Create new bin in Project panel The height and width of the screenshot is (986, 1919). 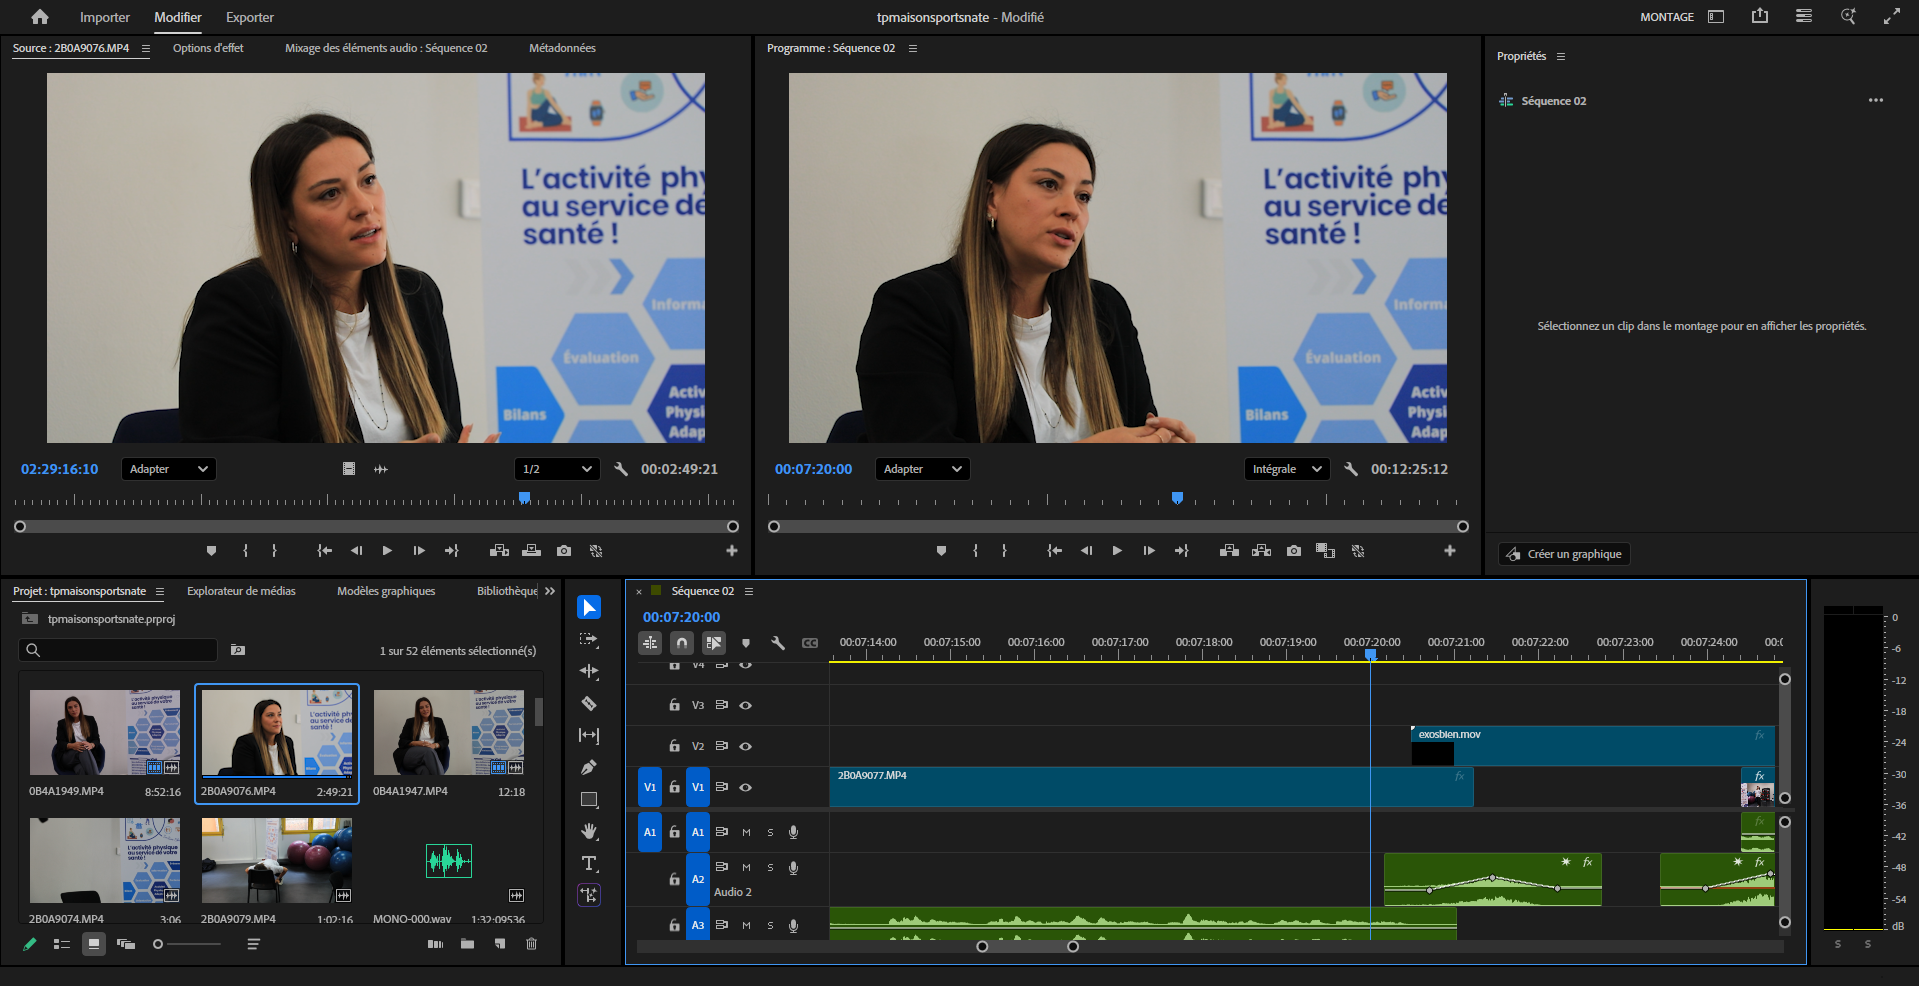coord(467,944)
